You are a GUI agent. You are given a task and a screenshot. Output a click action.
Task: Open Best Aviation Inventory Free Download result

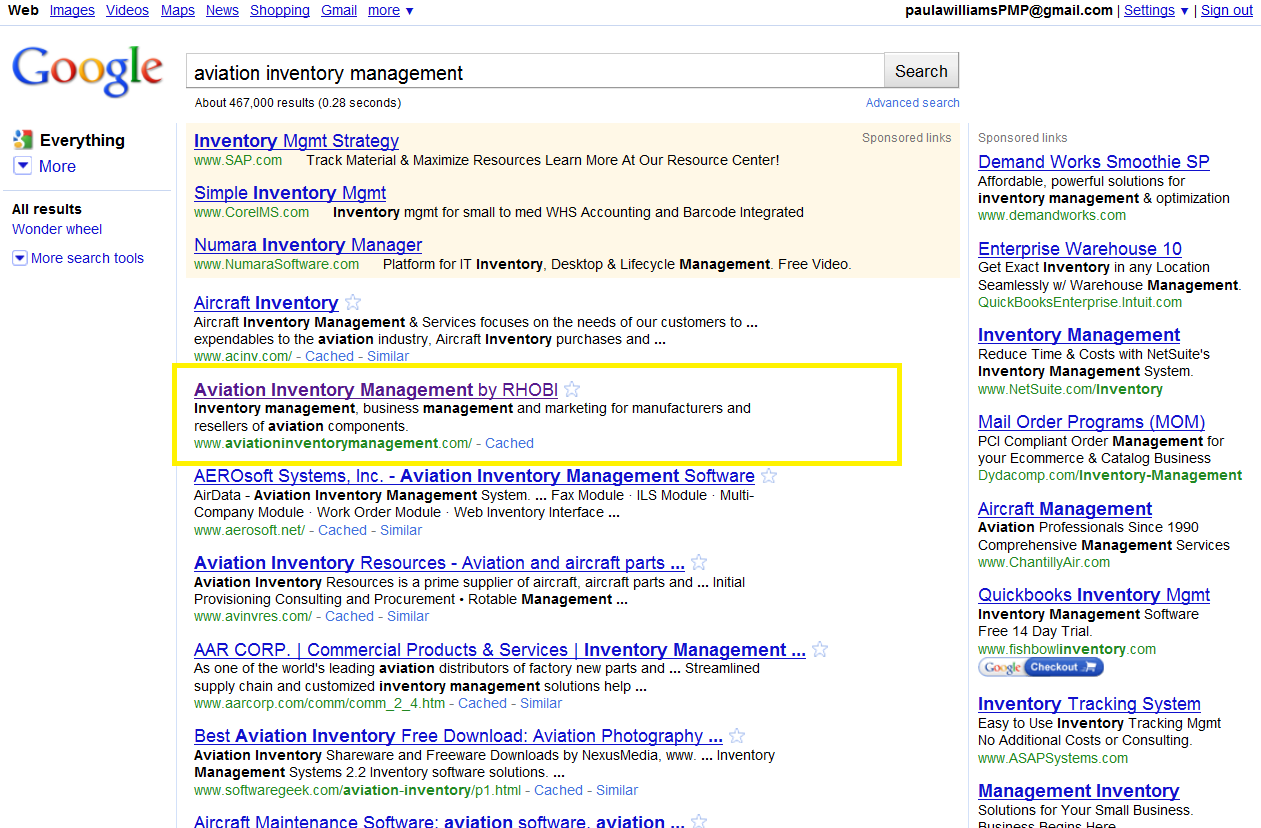click(x=458, y=736)
